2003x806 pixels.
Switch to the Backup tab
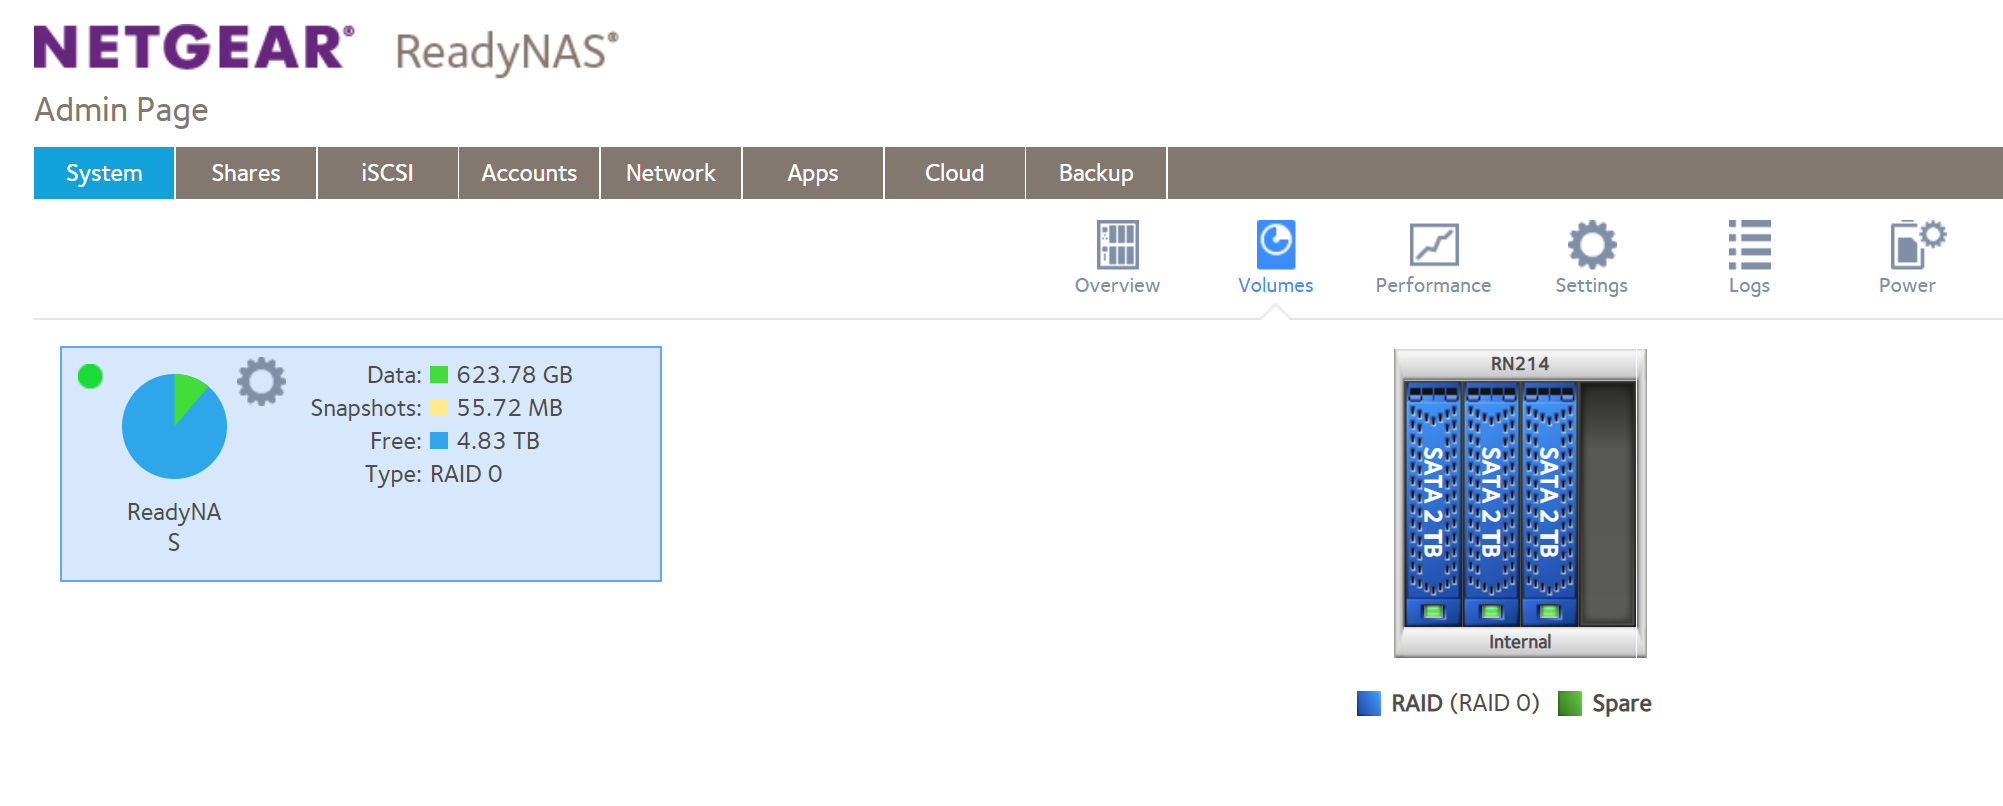(1096, 173)
